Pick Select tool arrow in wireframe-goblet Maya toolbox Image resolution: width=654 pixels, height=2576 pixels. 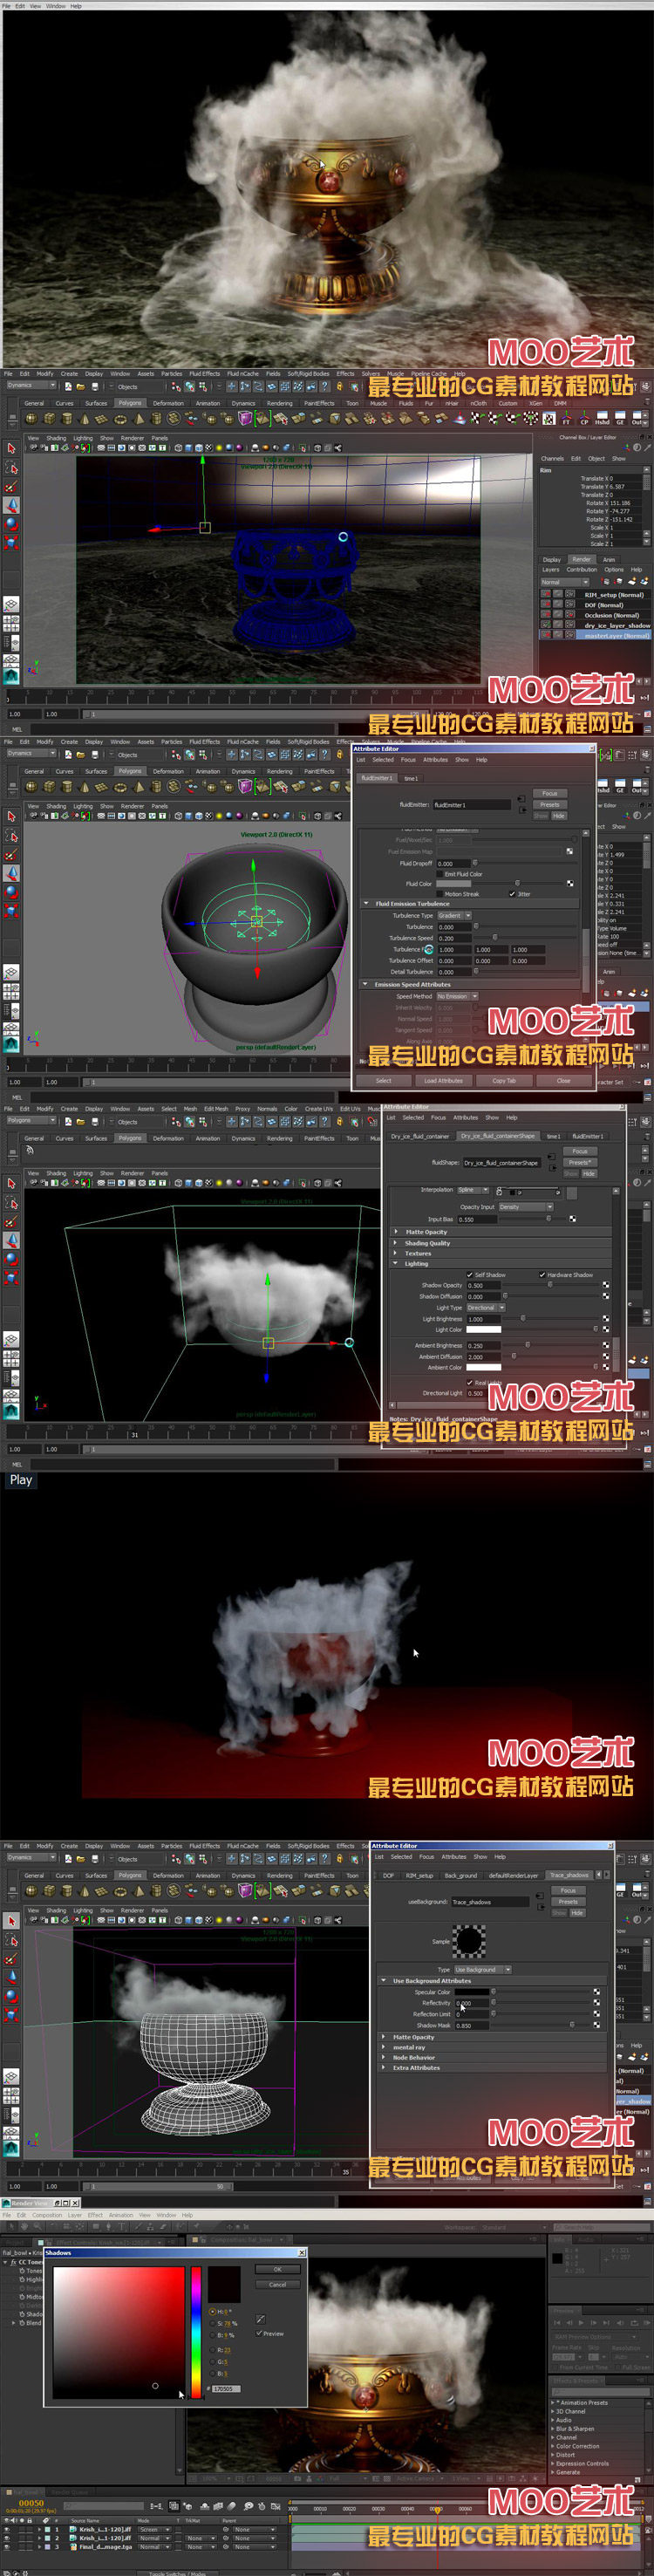[11, 449]
